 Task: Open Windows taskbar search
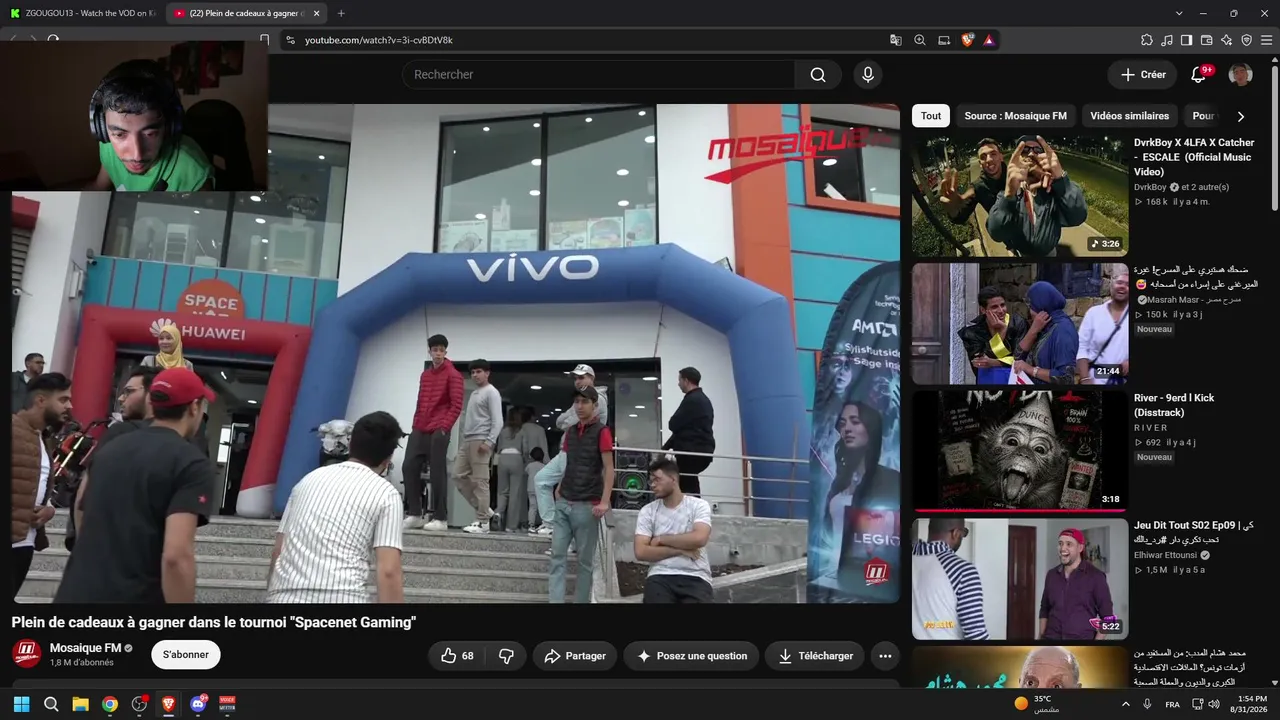point(51,704)
